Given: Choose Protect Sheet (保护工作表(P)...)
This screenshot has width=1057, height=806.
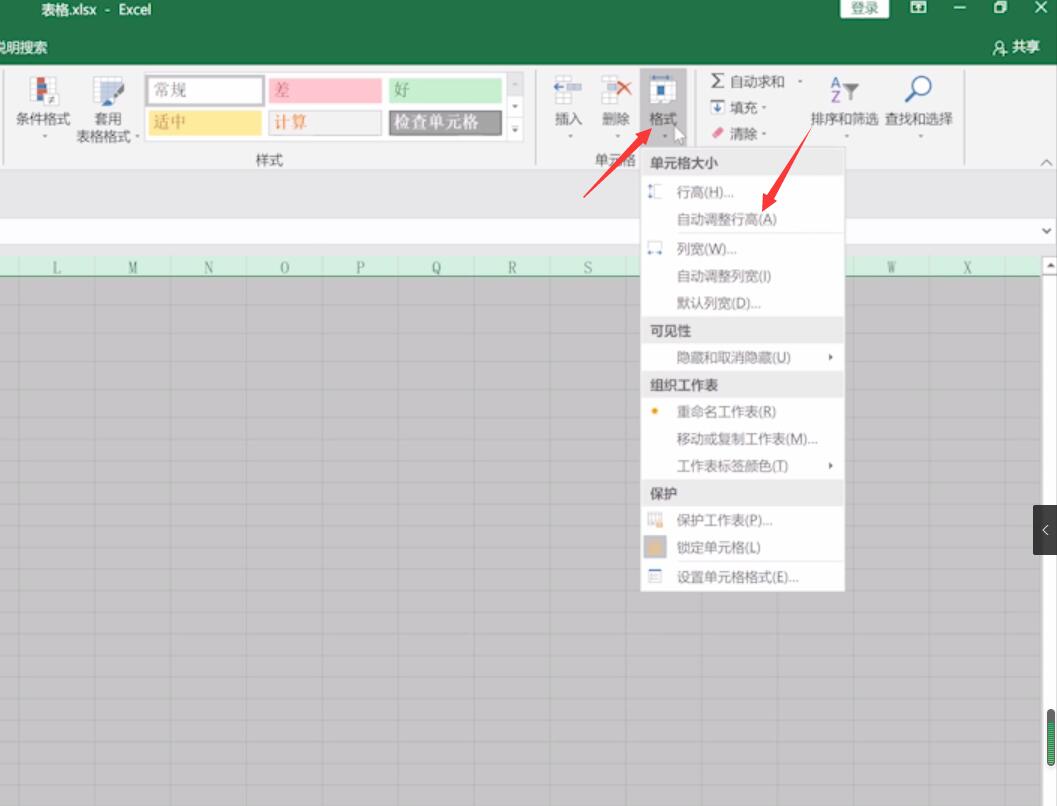Looking at the screenshot, I should click(742, 520).
